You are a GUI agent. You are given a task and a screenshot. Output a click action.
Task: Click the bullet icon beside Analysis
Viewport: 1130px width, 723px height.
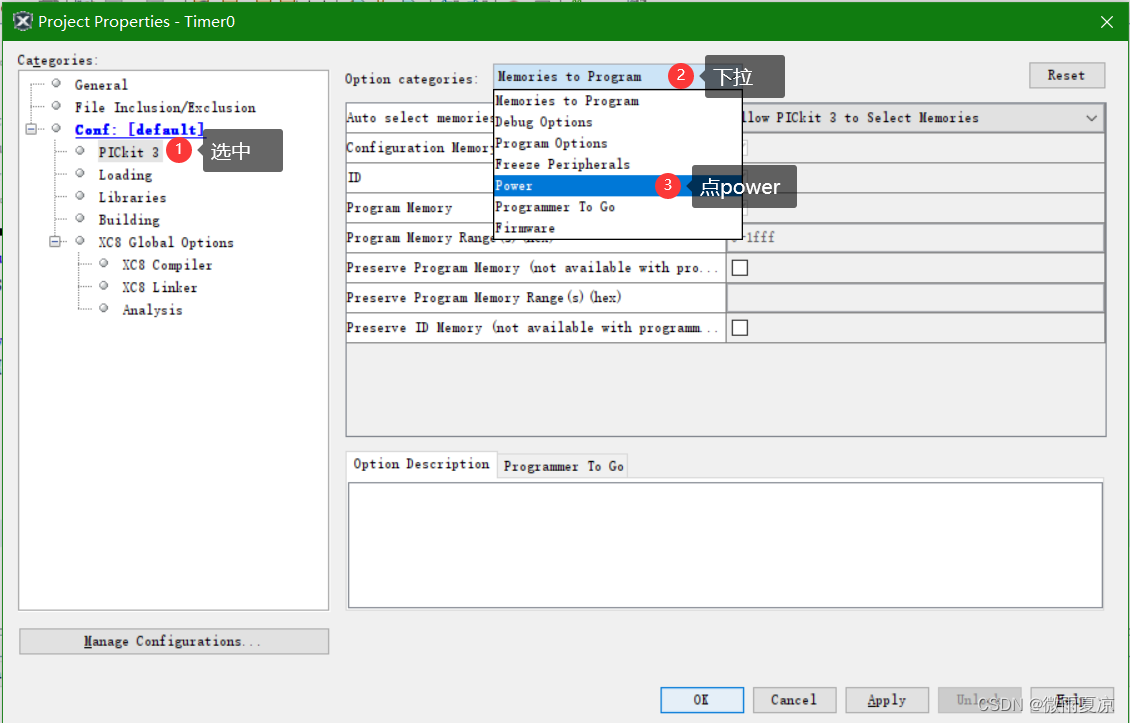pos(104,309)
